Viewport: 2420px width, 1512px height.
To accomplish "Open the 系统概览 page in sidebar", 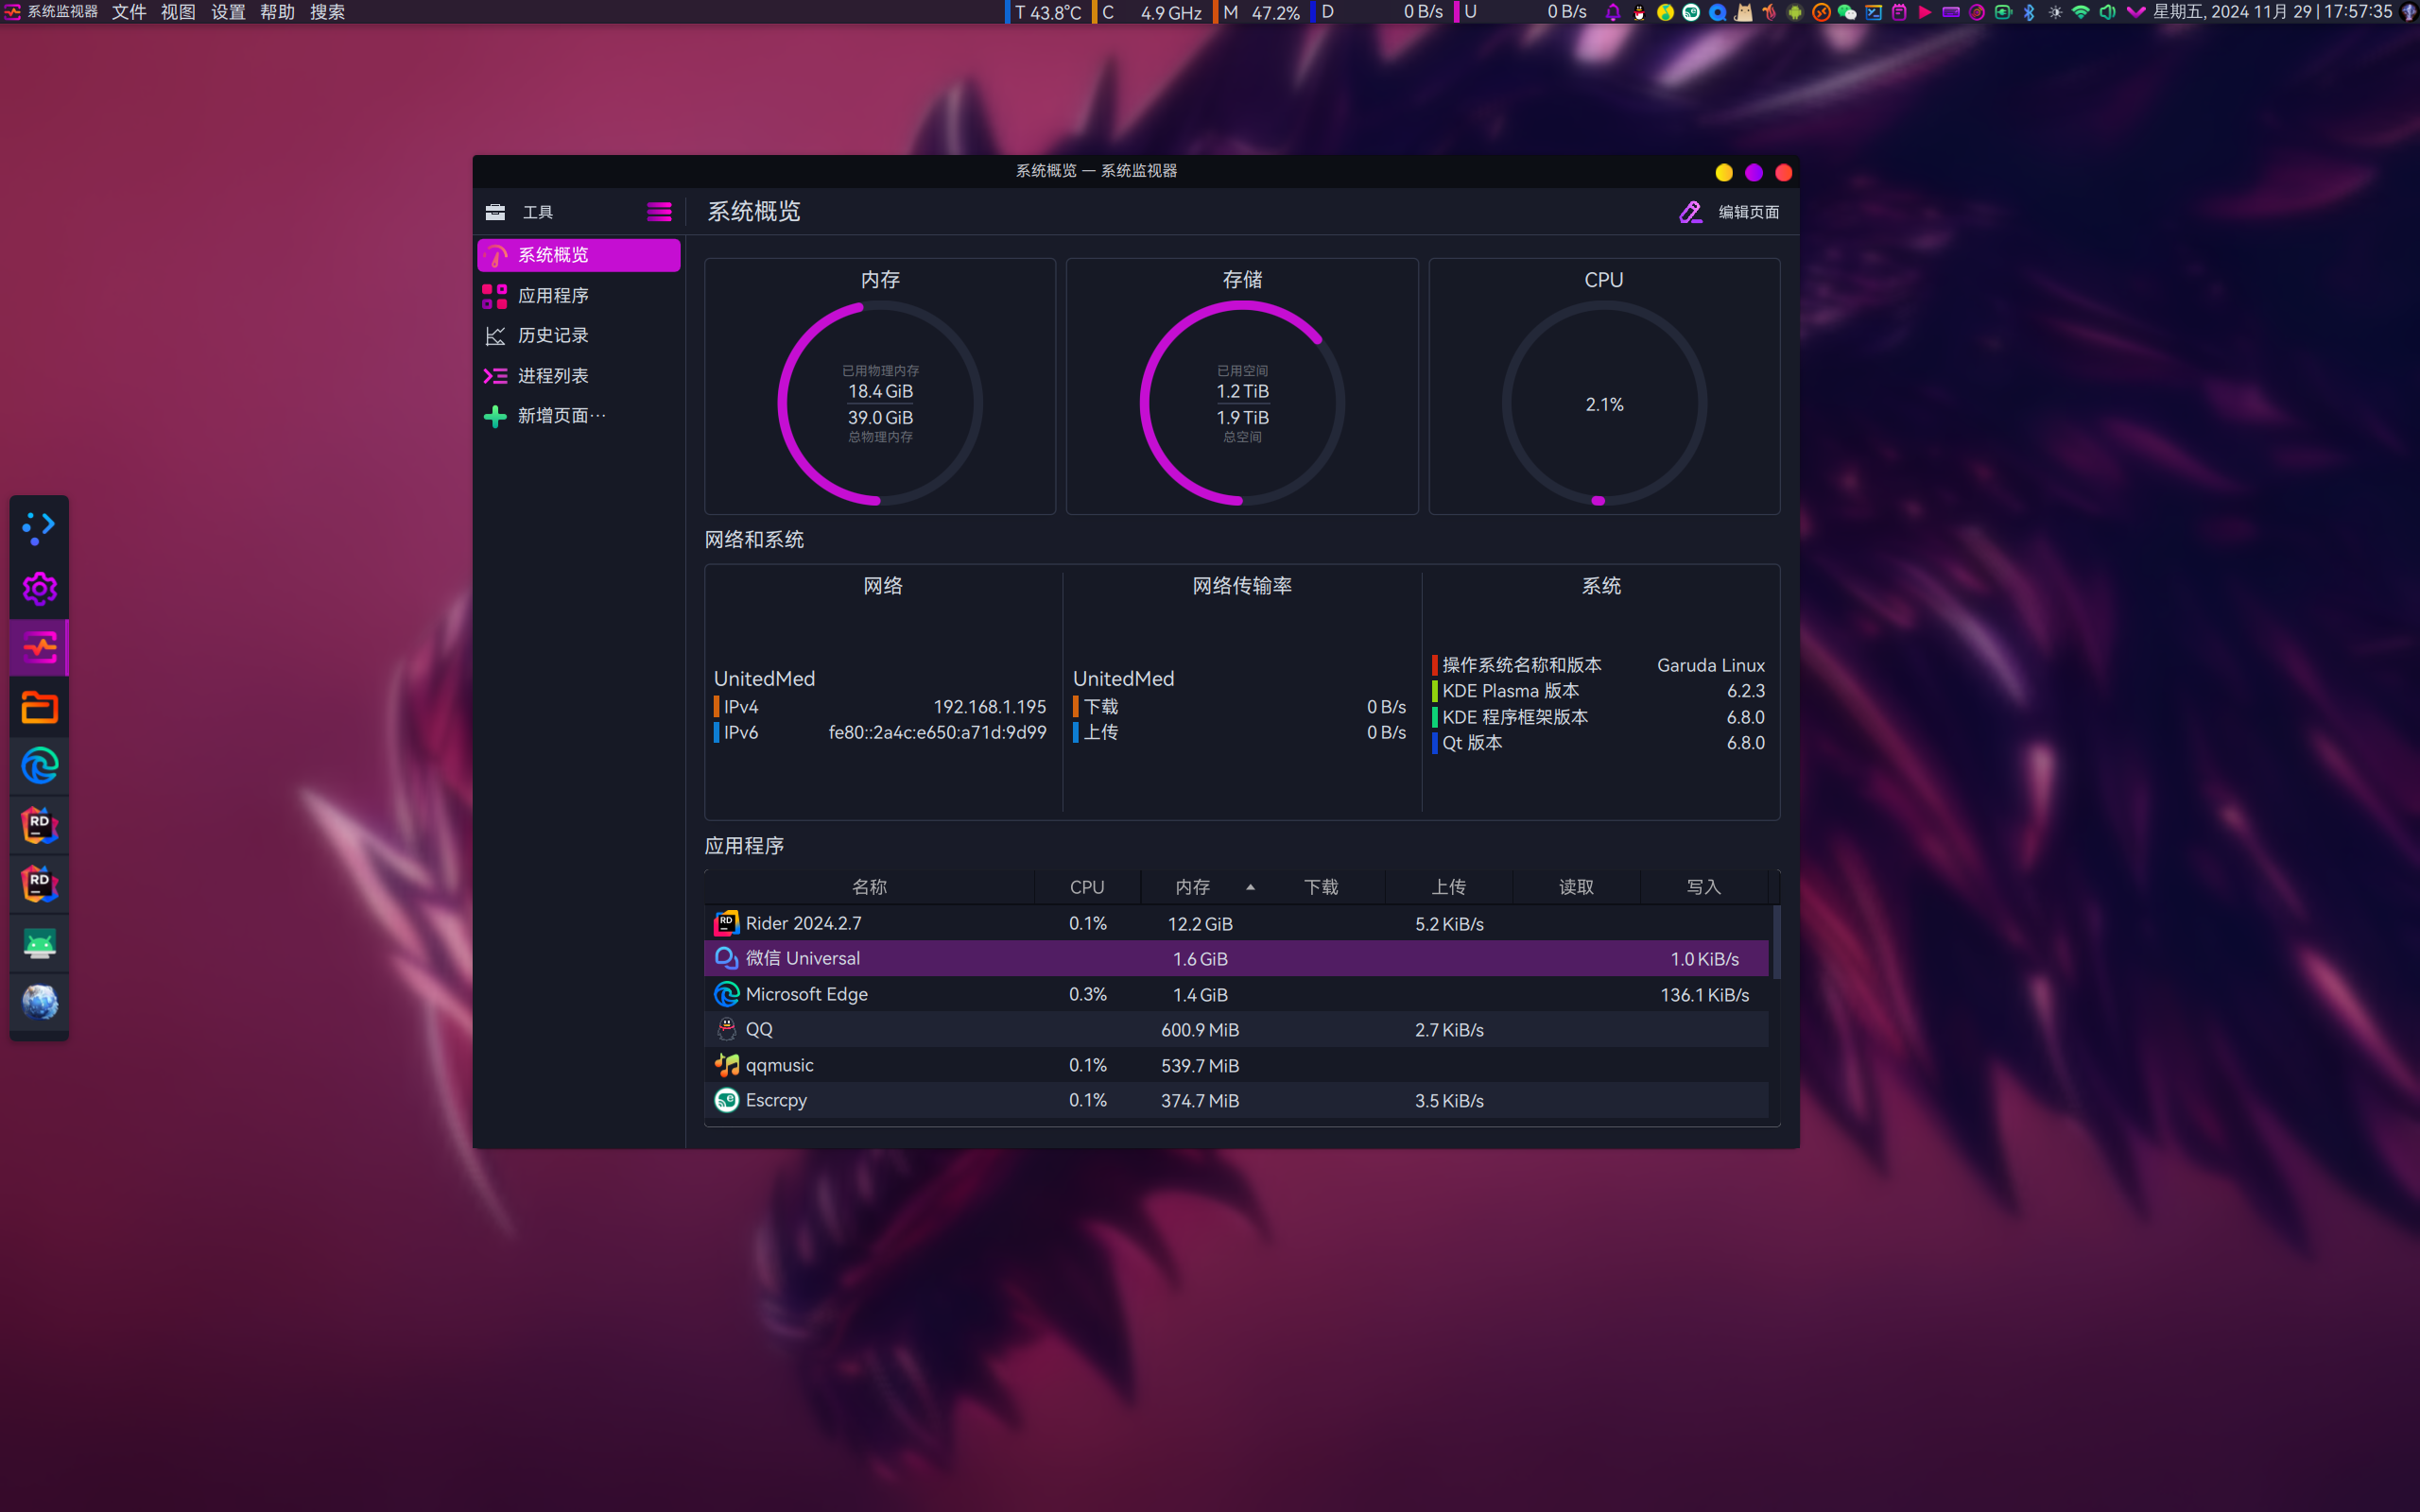I will (578, 255).
